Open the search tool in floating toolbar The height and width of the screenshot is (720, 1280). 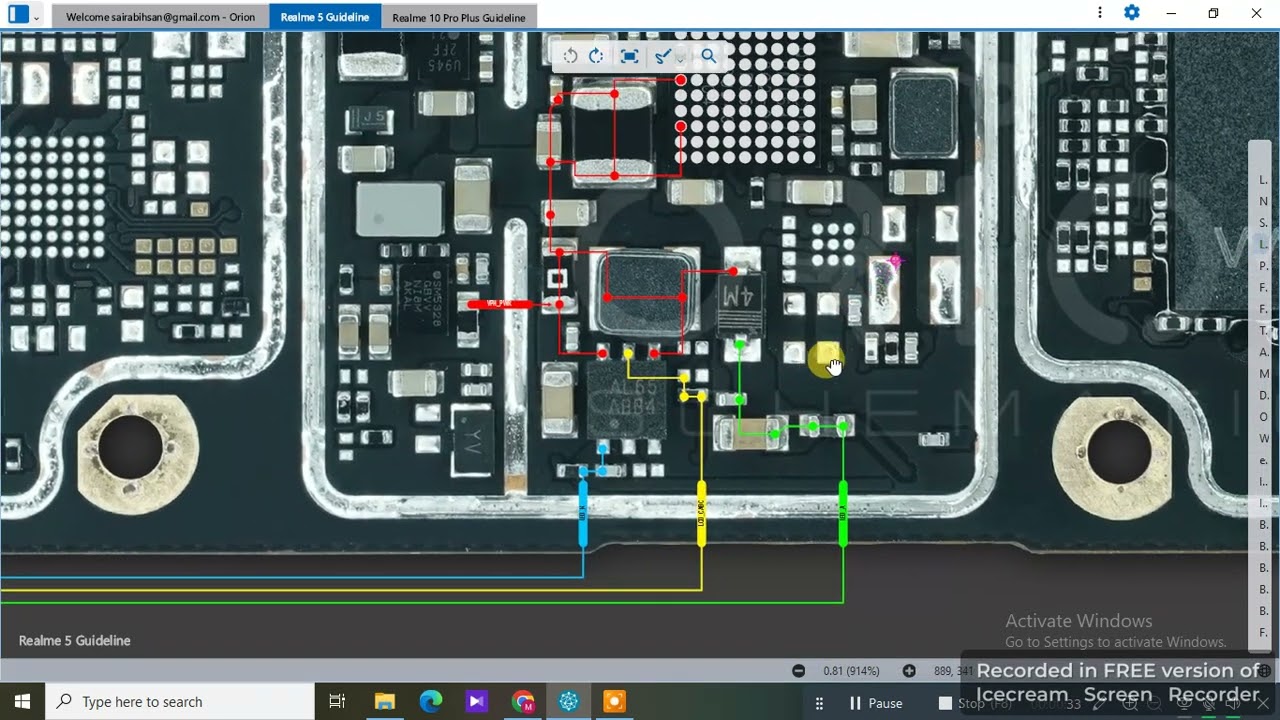coord(708,56)
